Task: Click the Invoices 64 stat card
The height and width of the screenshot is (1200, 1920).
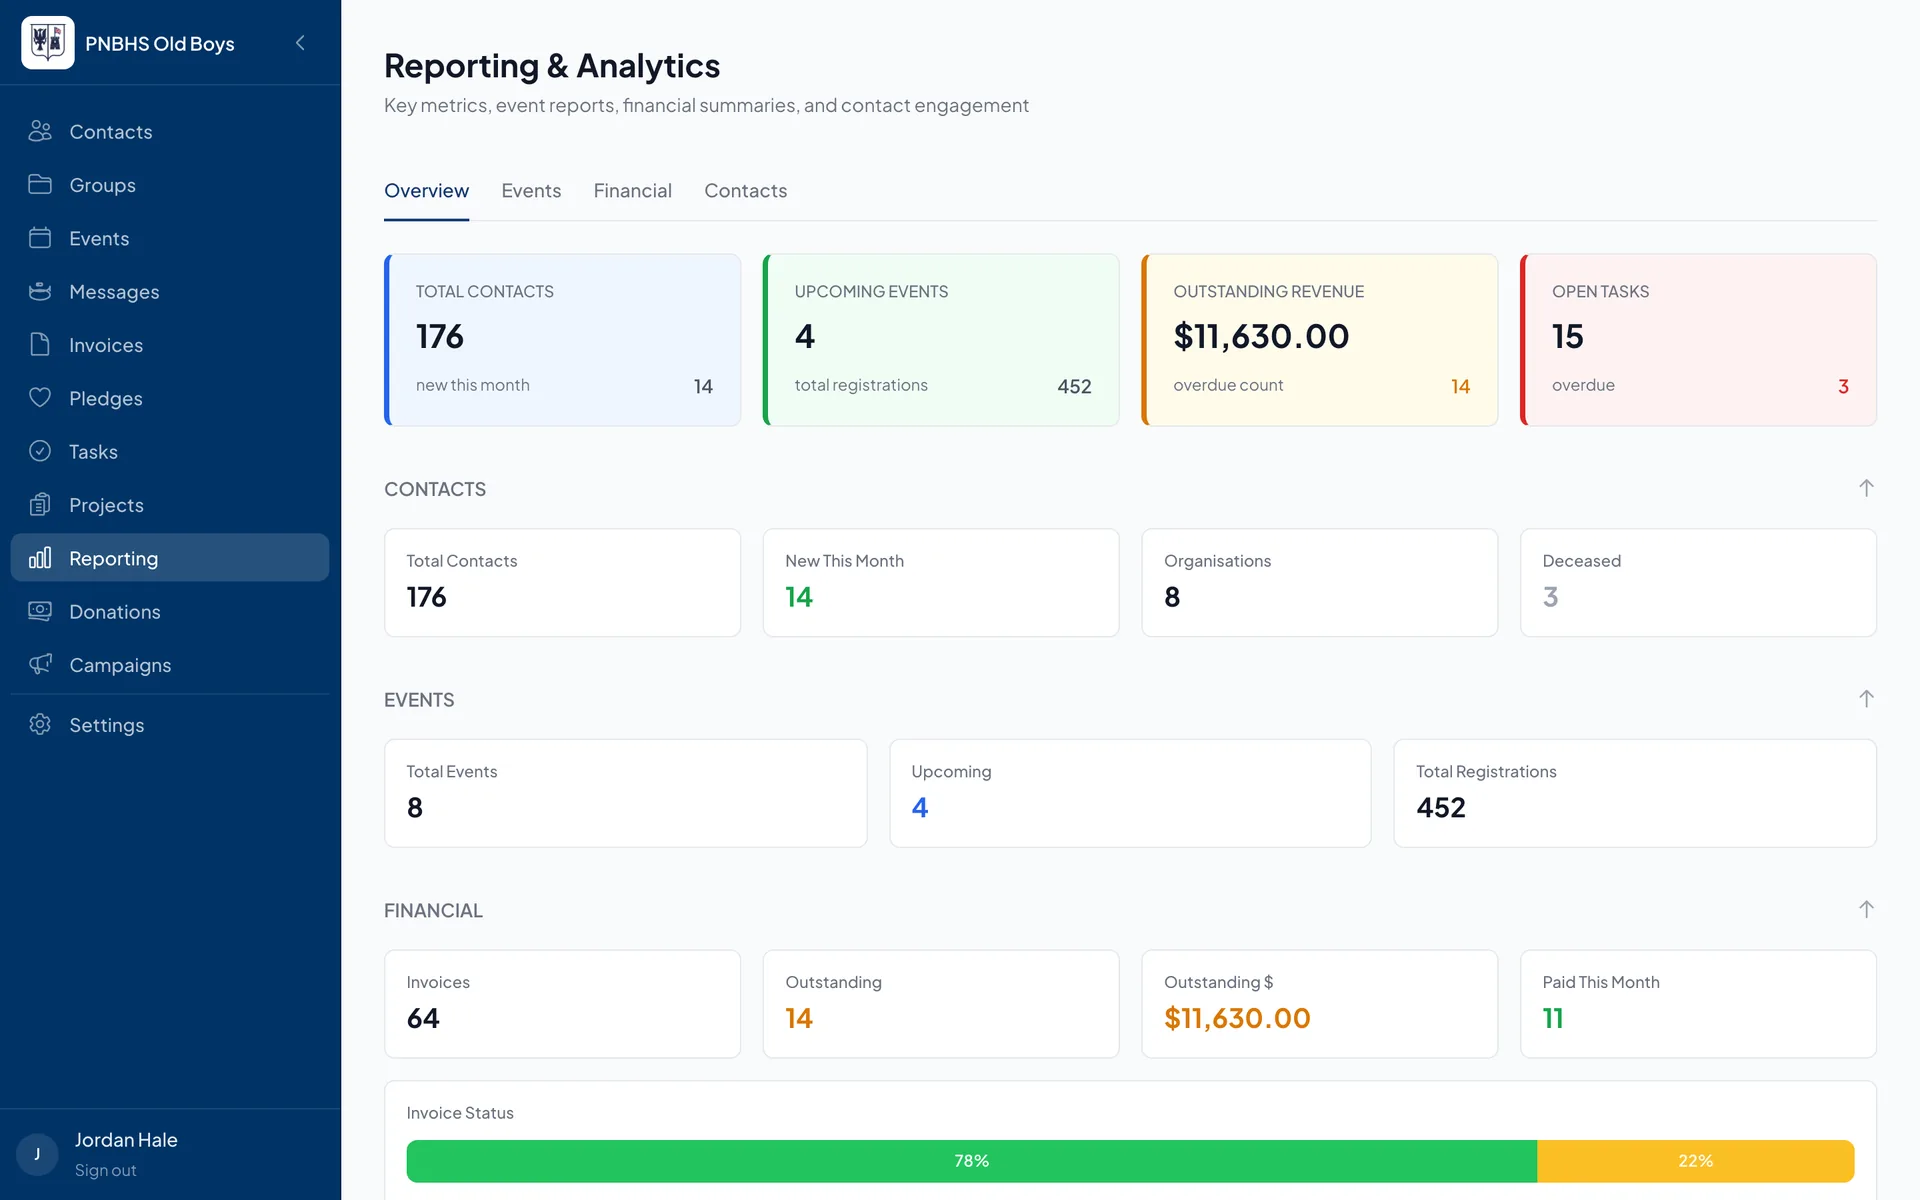Action: click(562, 1004)
